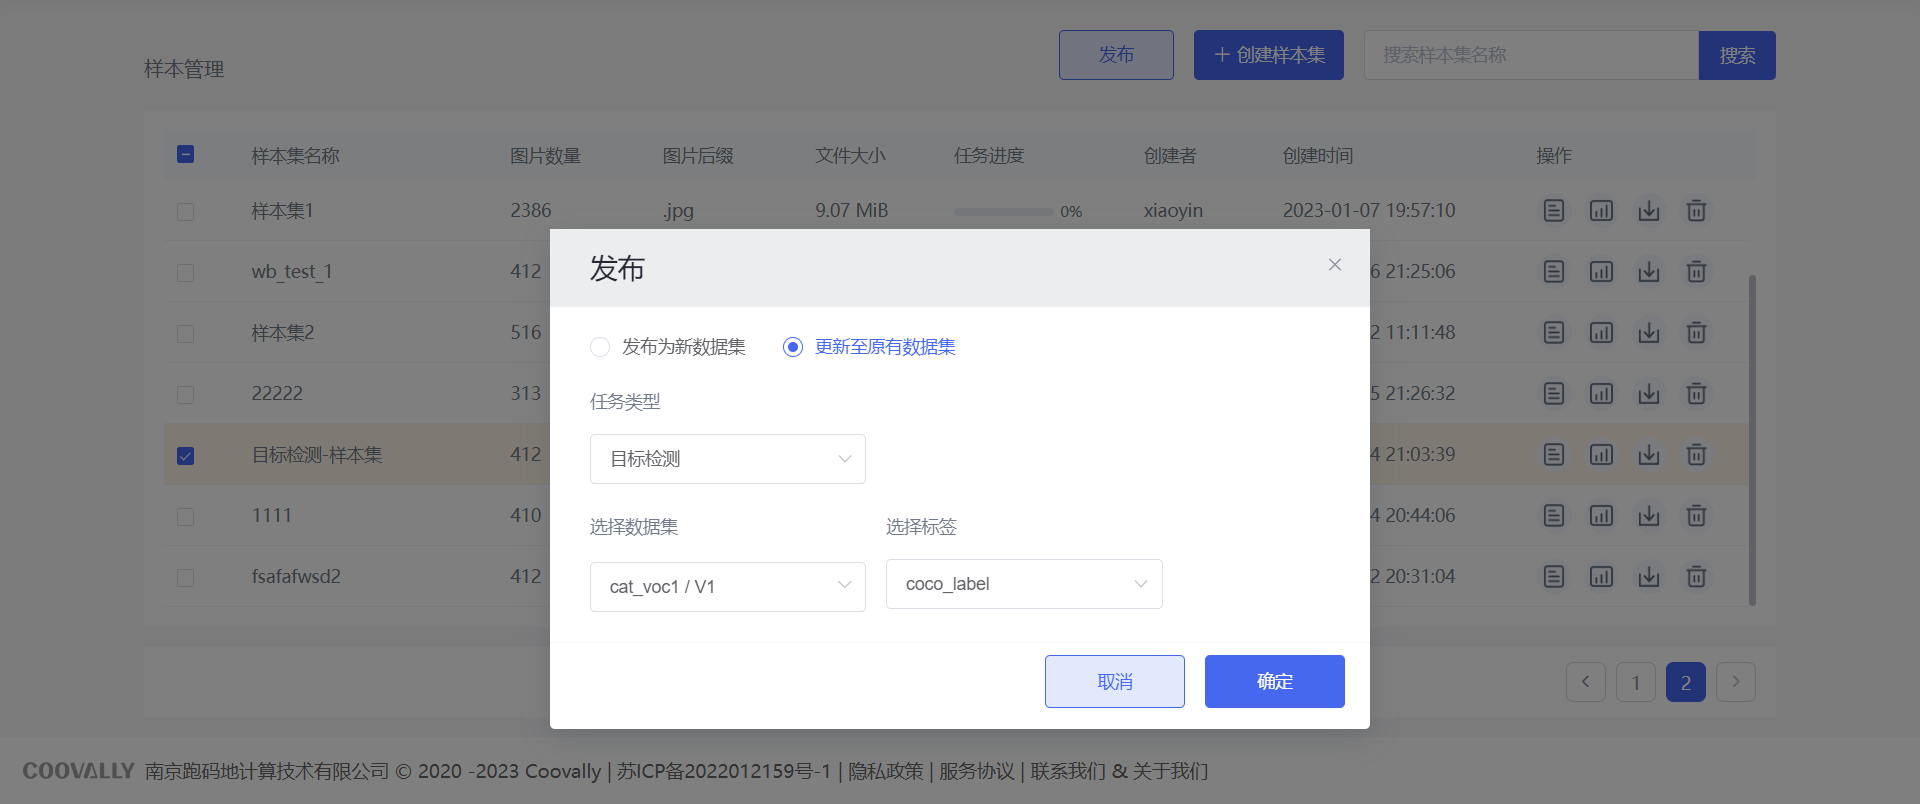Image resolution: width=1920 pixels, height=804 pixels.
Task: Click previous page arrow in pagination
Action: point(1585,682)
